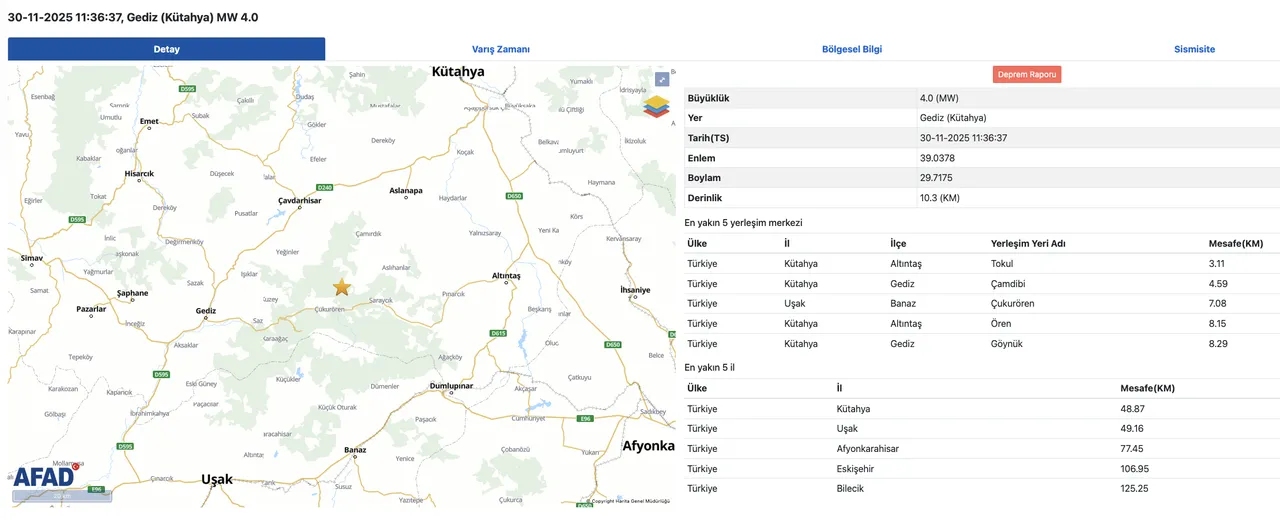Click the Çavdarhisar town marker on map

tap(300, 208)
